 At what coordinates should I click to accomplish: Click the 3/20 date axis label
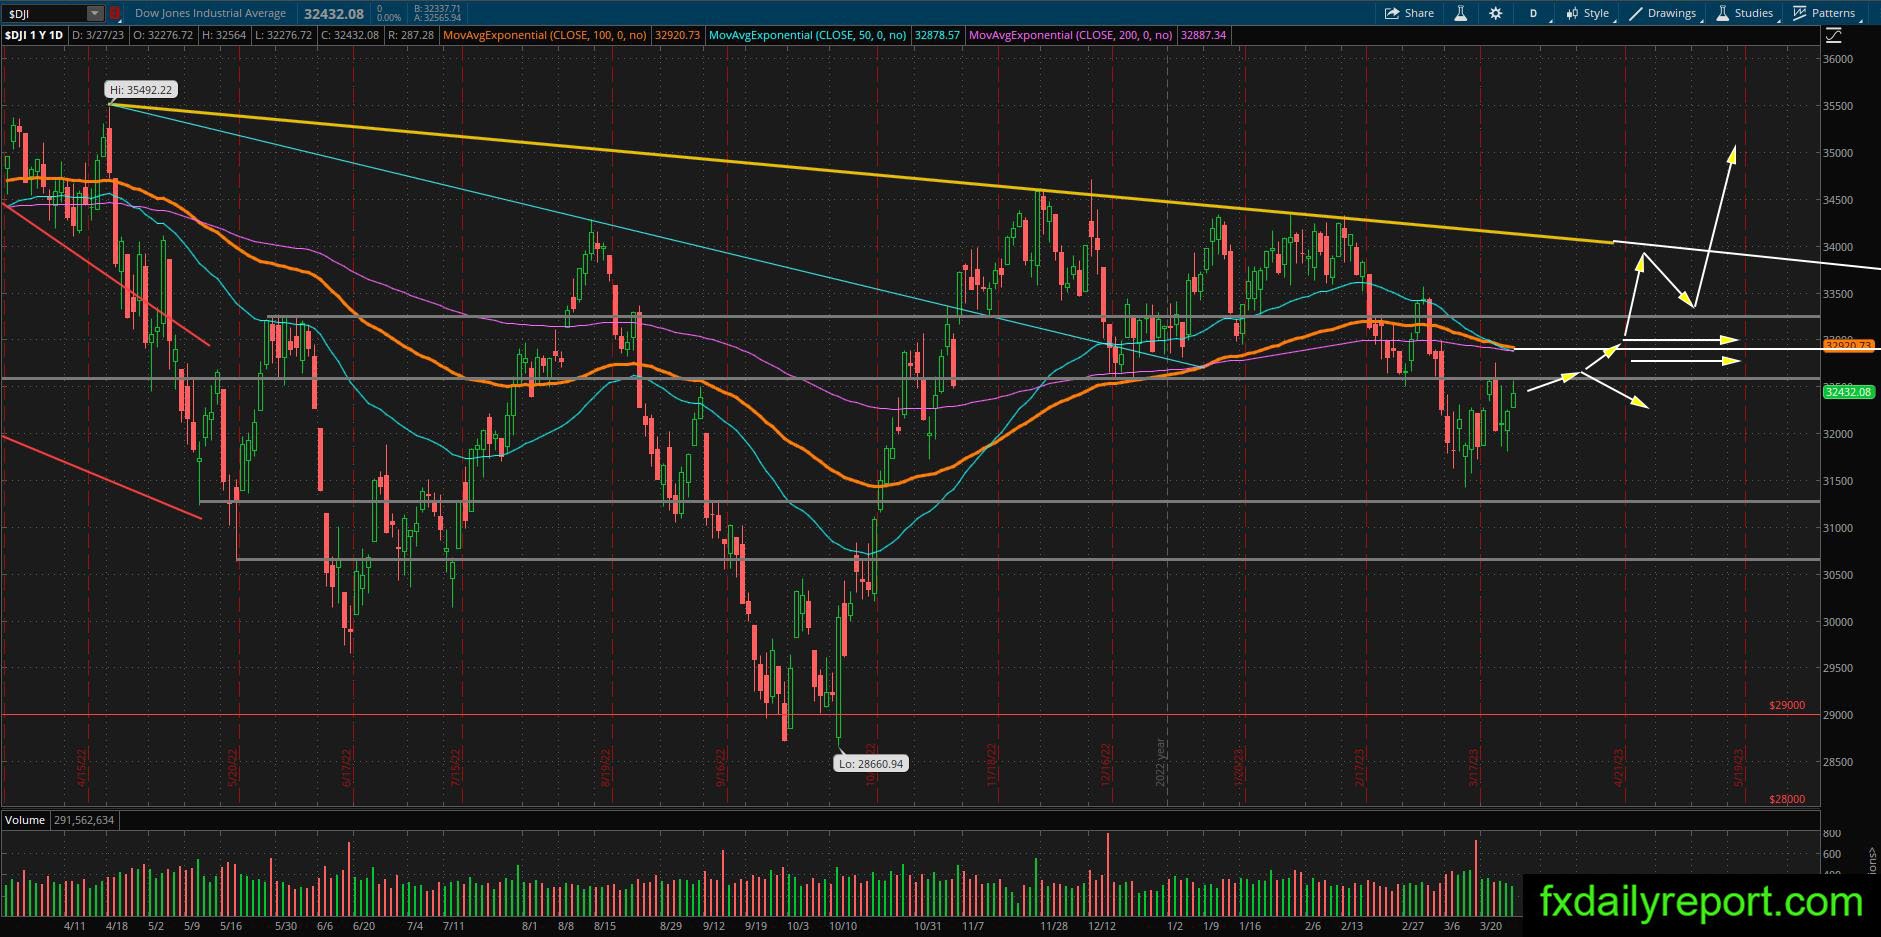(1491, 926)
